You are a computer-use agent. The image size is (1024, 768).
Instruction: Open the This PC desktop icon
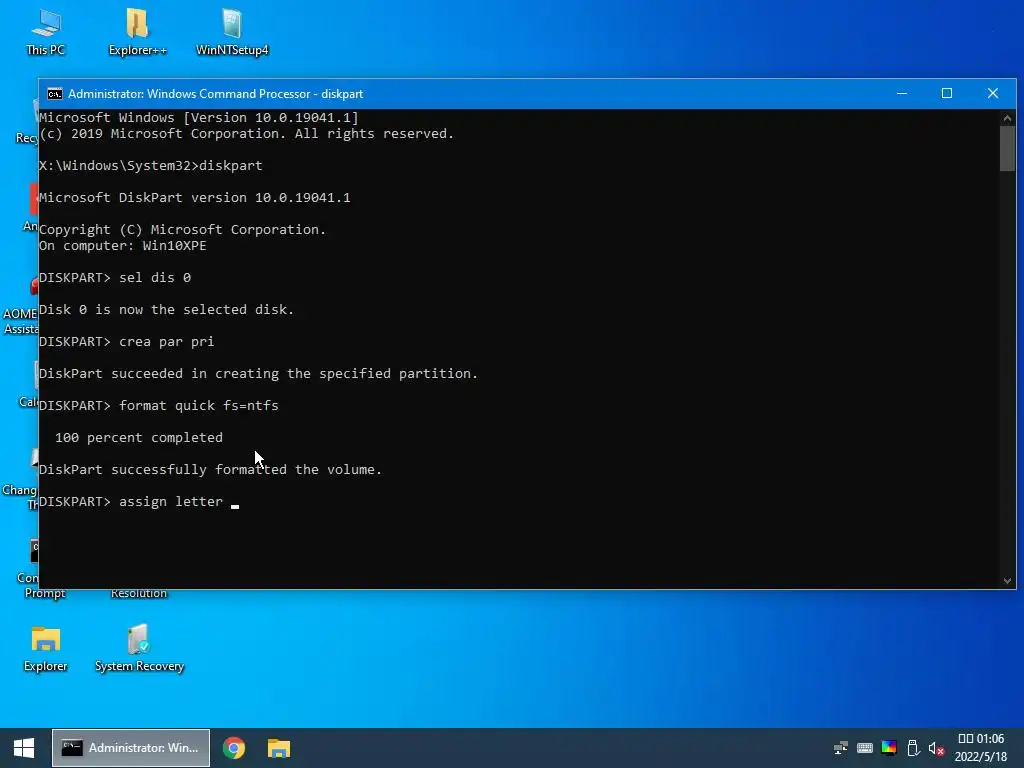pyautogui.click(x=46, y=32)
